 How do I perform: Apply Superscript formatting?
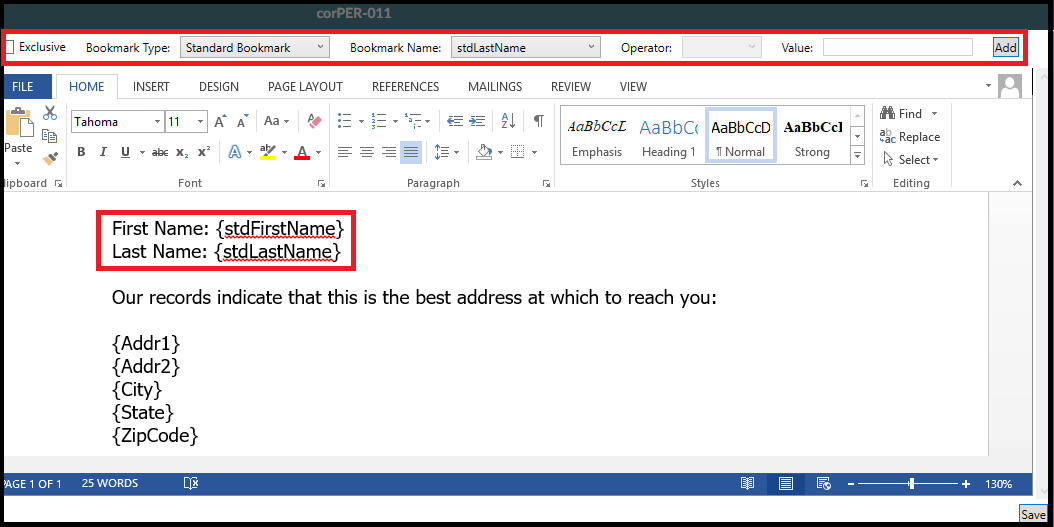click(x=204, y=153)
